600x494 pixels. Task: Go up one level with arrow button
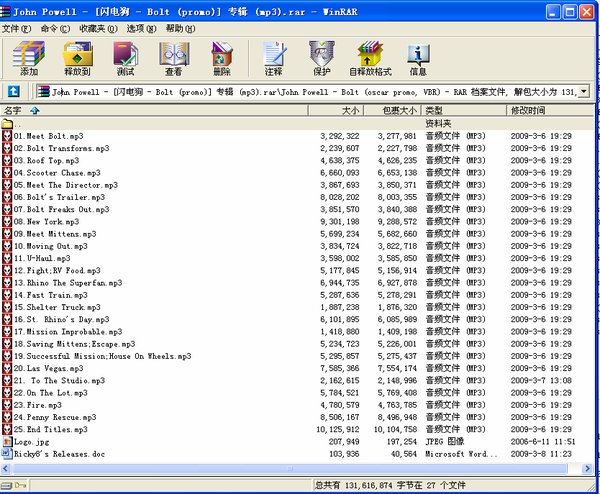(x=13, y=91)
